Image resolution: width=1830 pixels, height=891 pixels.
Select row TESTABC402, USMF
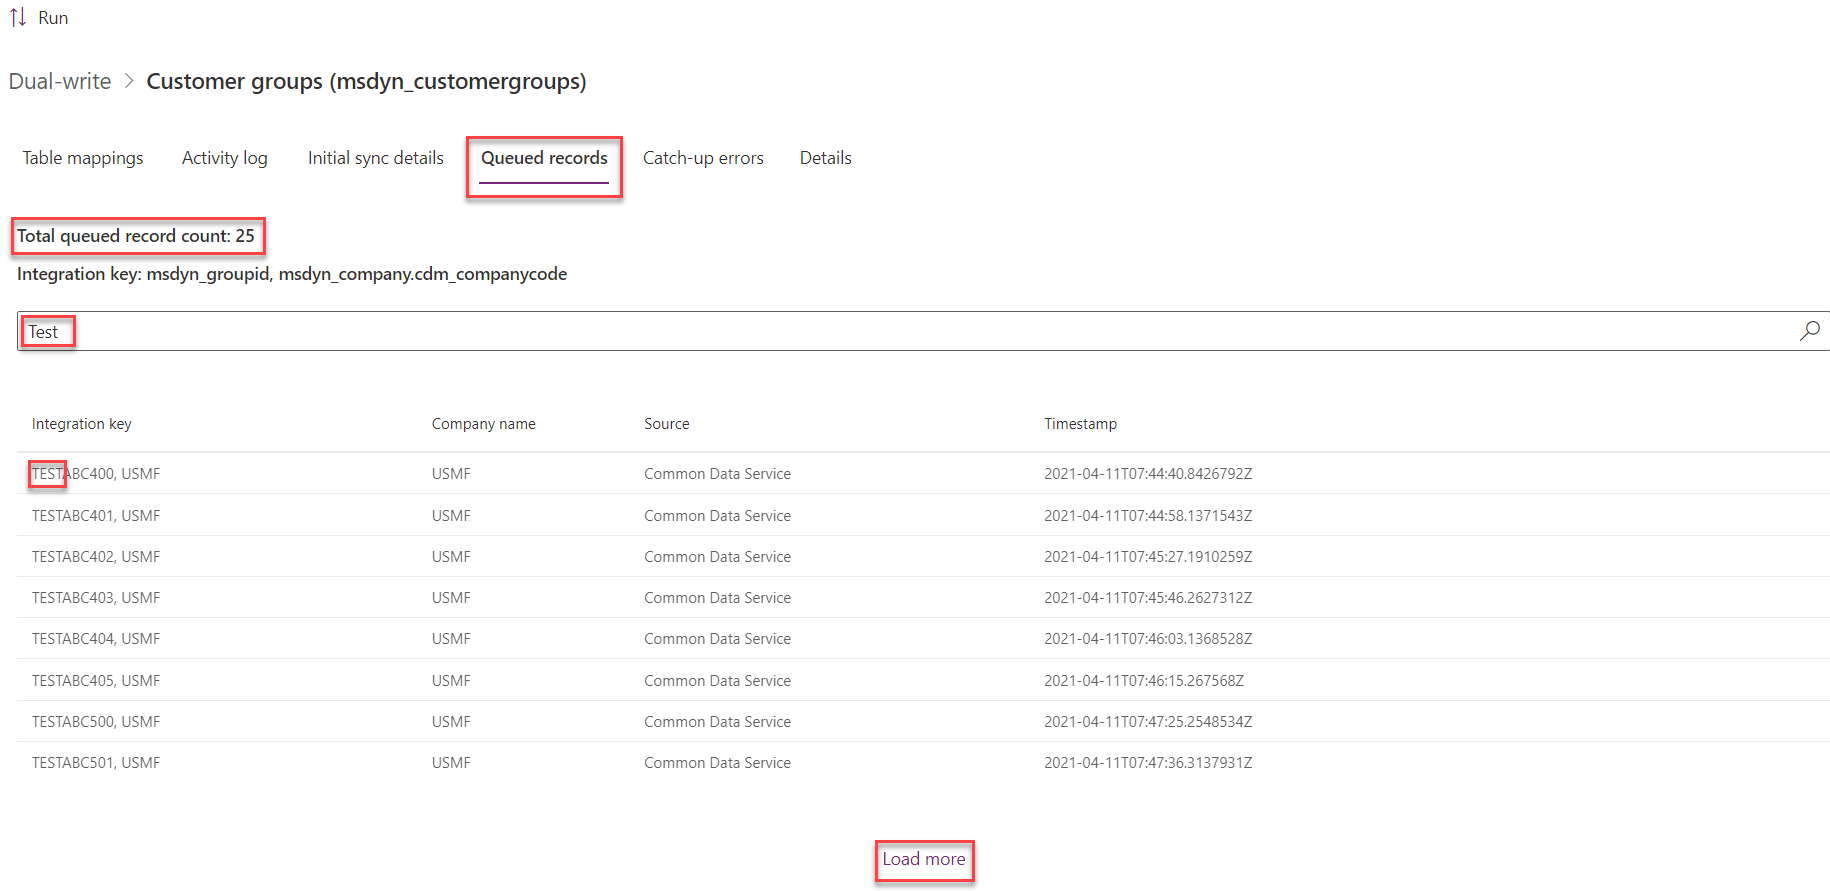tap(923, 556)
